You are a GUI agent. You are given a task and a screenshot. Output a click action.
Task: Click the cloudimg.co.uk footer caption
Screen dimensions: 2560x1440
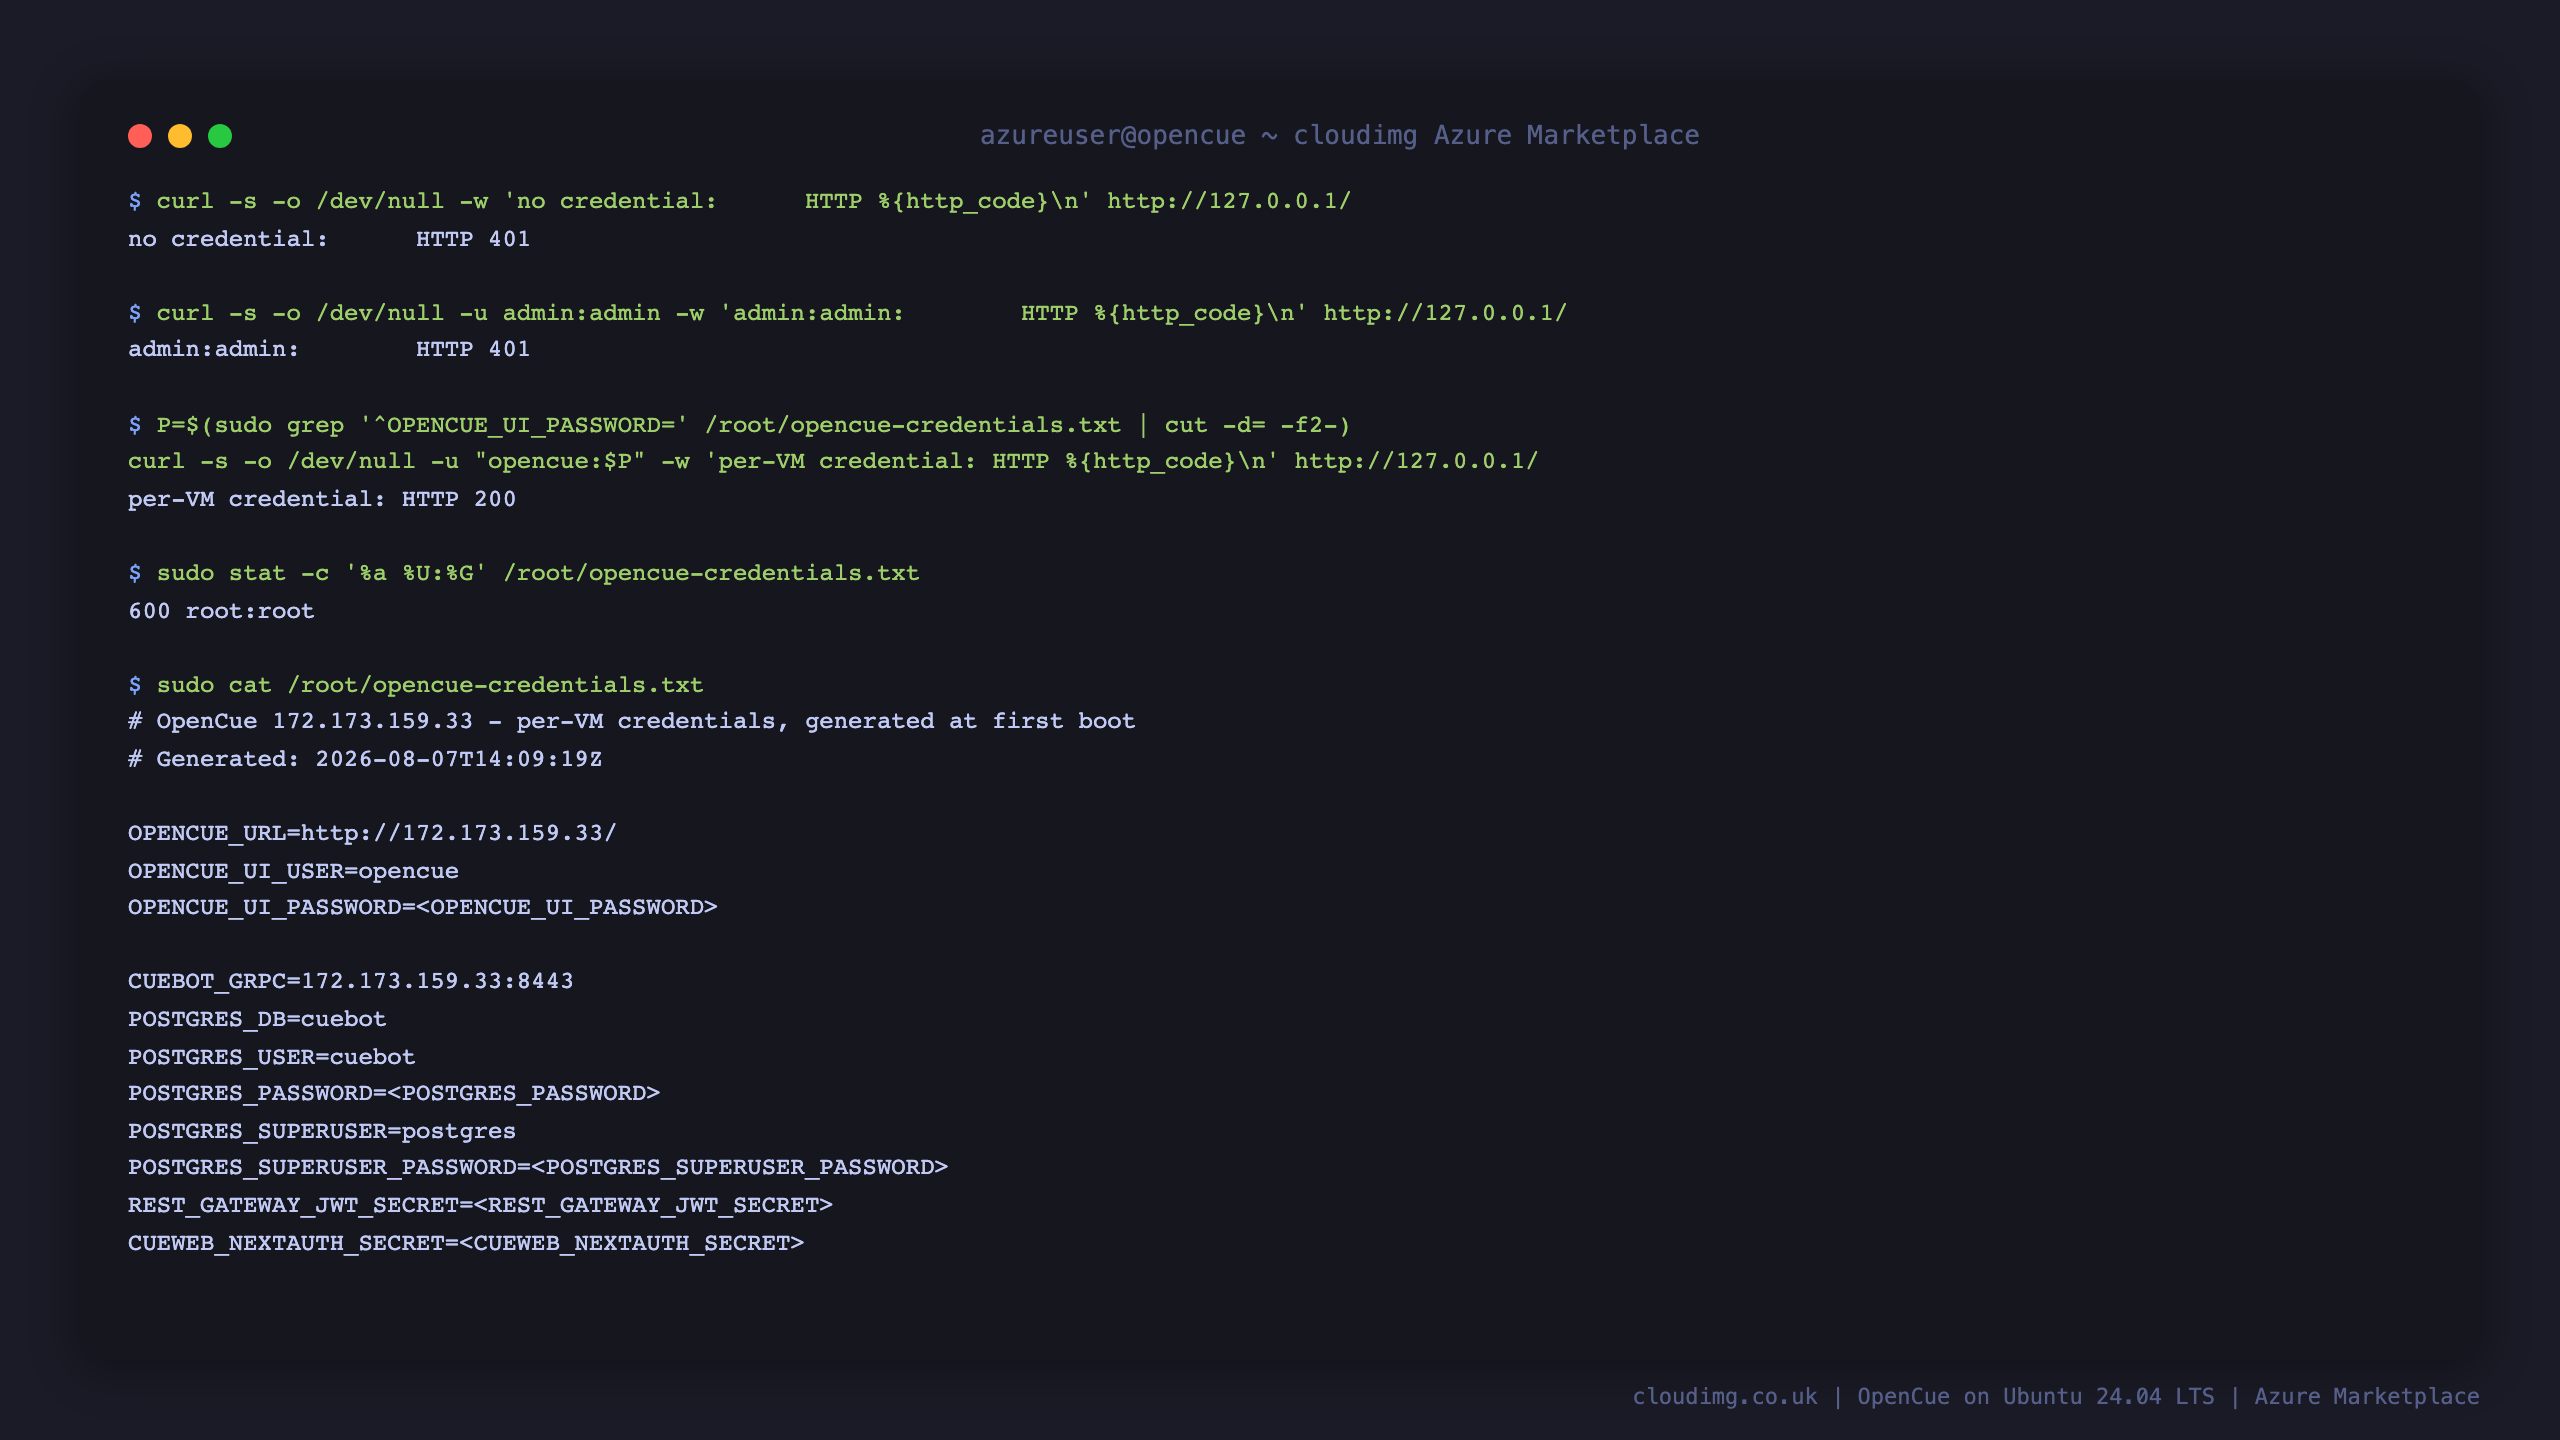tap(2055, 1397)
